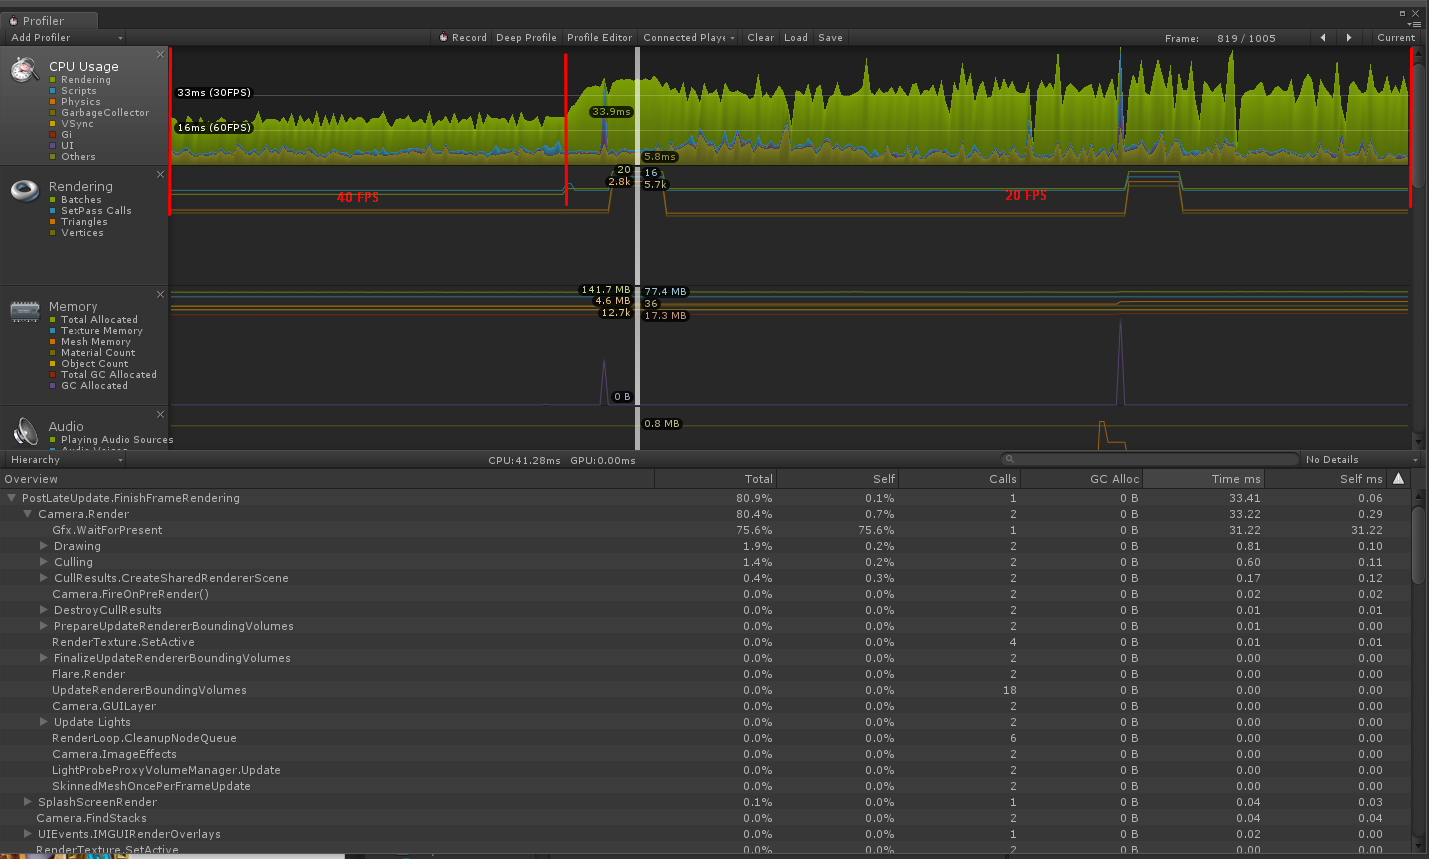The width and height of the screenshot is (1429, 859).
Task: Open the Add Profiler dropdown
Action: (x=66, y=38)
